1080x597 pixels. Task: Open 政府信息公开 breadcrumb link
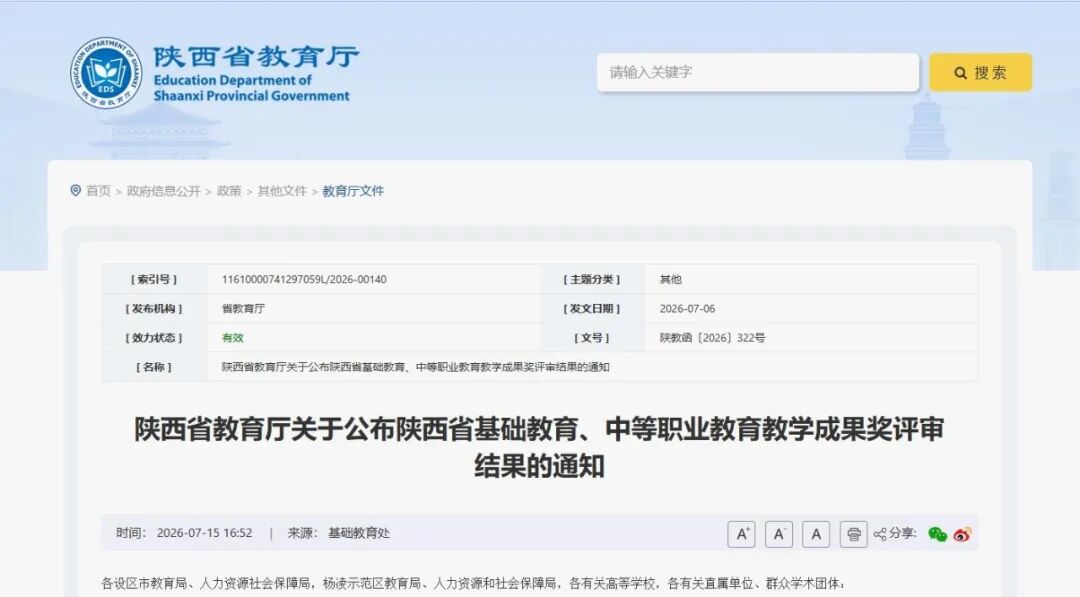coord(164,191)
